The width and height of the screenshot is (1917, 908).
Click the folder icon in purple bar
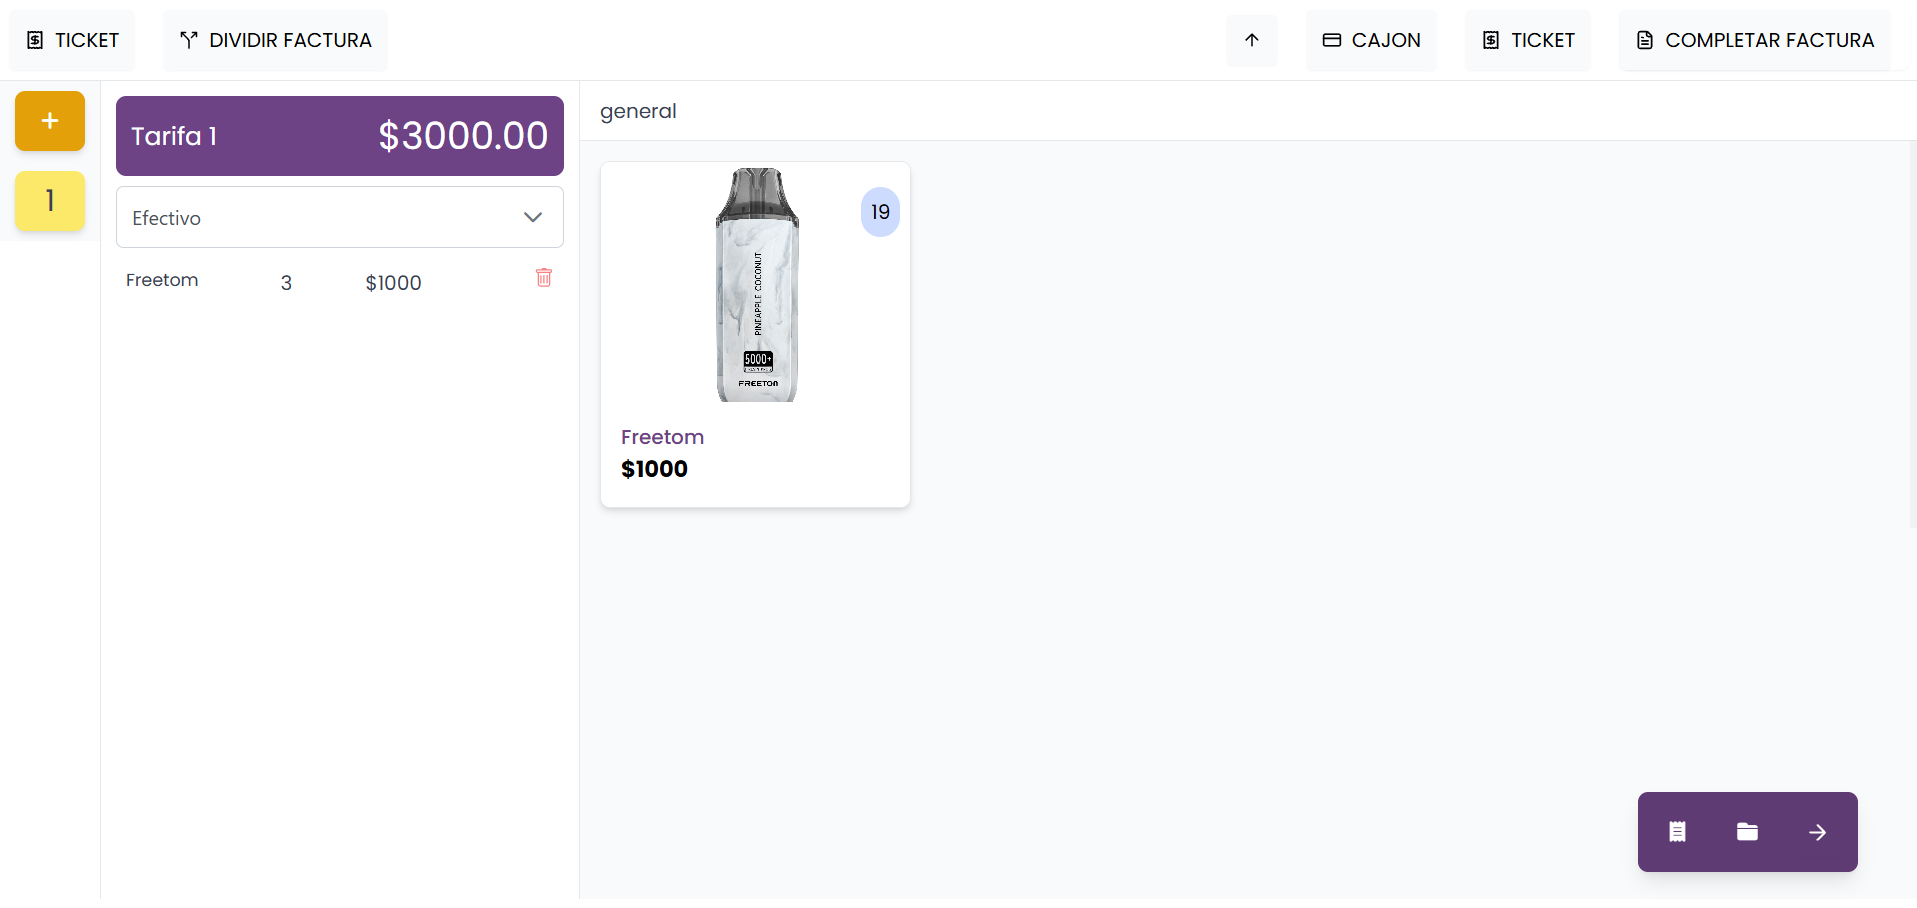1747,832
